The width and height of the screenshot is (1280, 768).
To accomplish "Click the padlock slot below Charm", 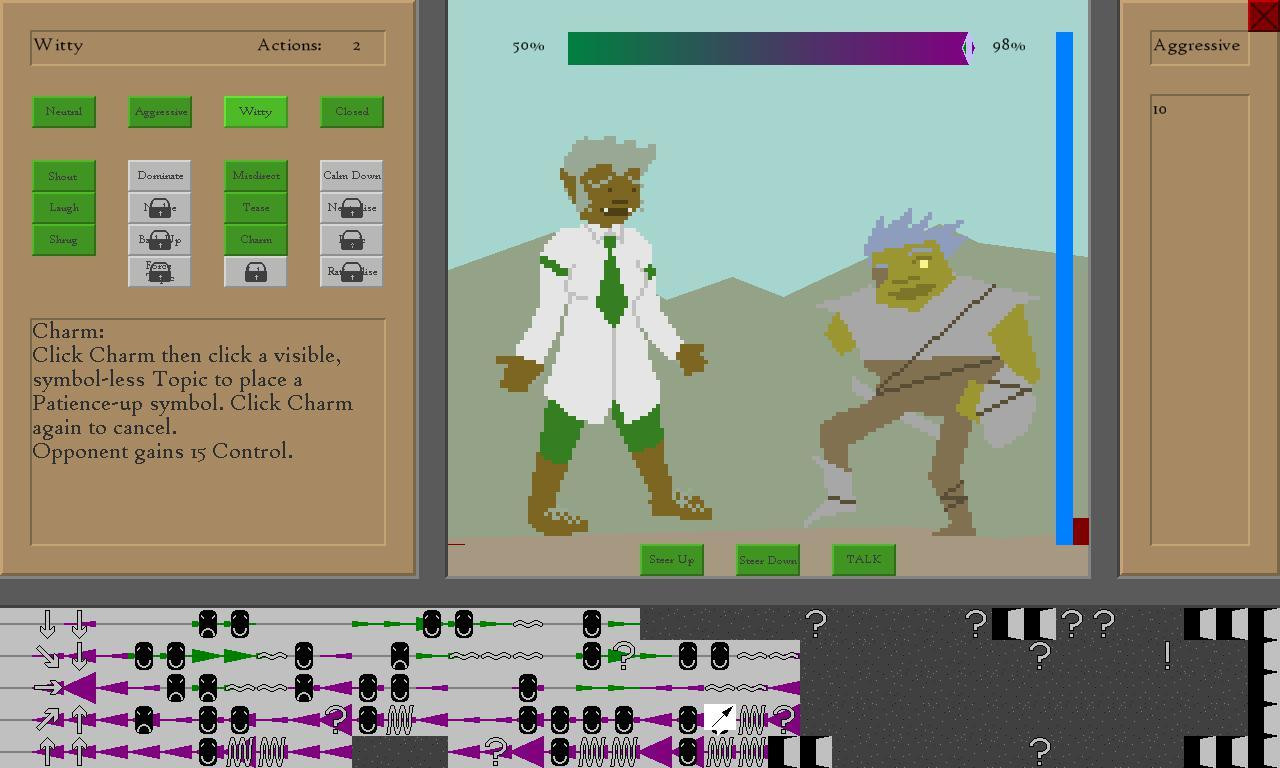I will click(x=256, y=272).
